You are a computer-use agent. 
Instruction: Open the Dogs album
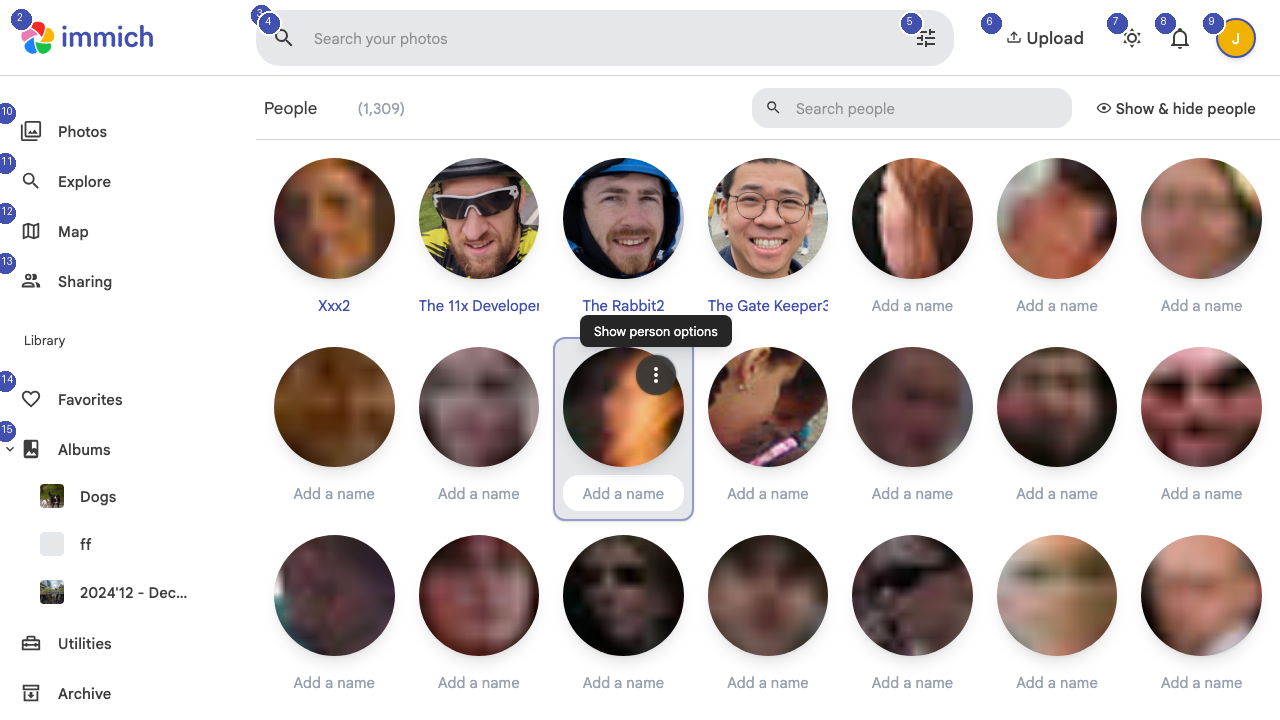point(97,496)
